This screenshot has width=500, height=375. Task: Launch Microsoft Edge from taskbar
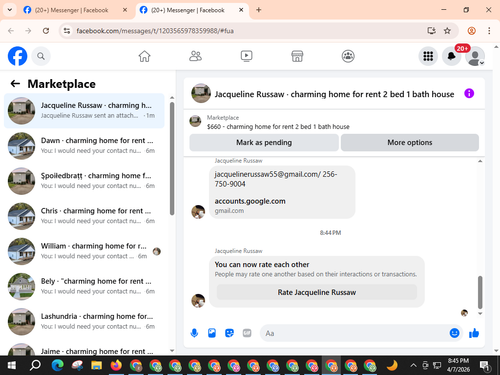point(58,366)
